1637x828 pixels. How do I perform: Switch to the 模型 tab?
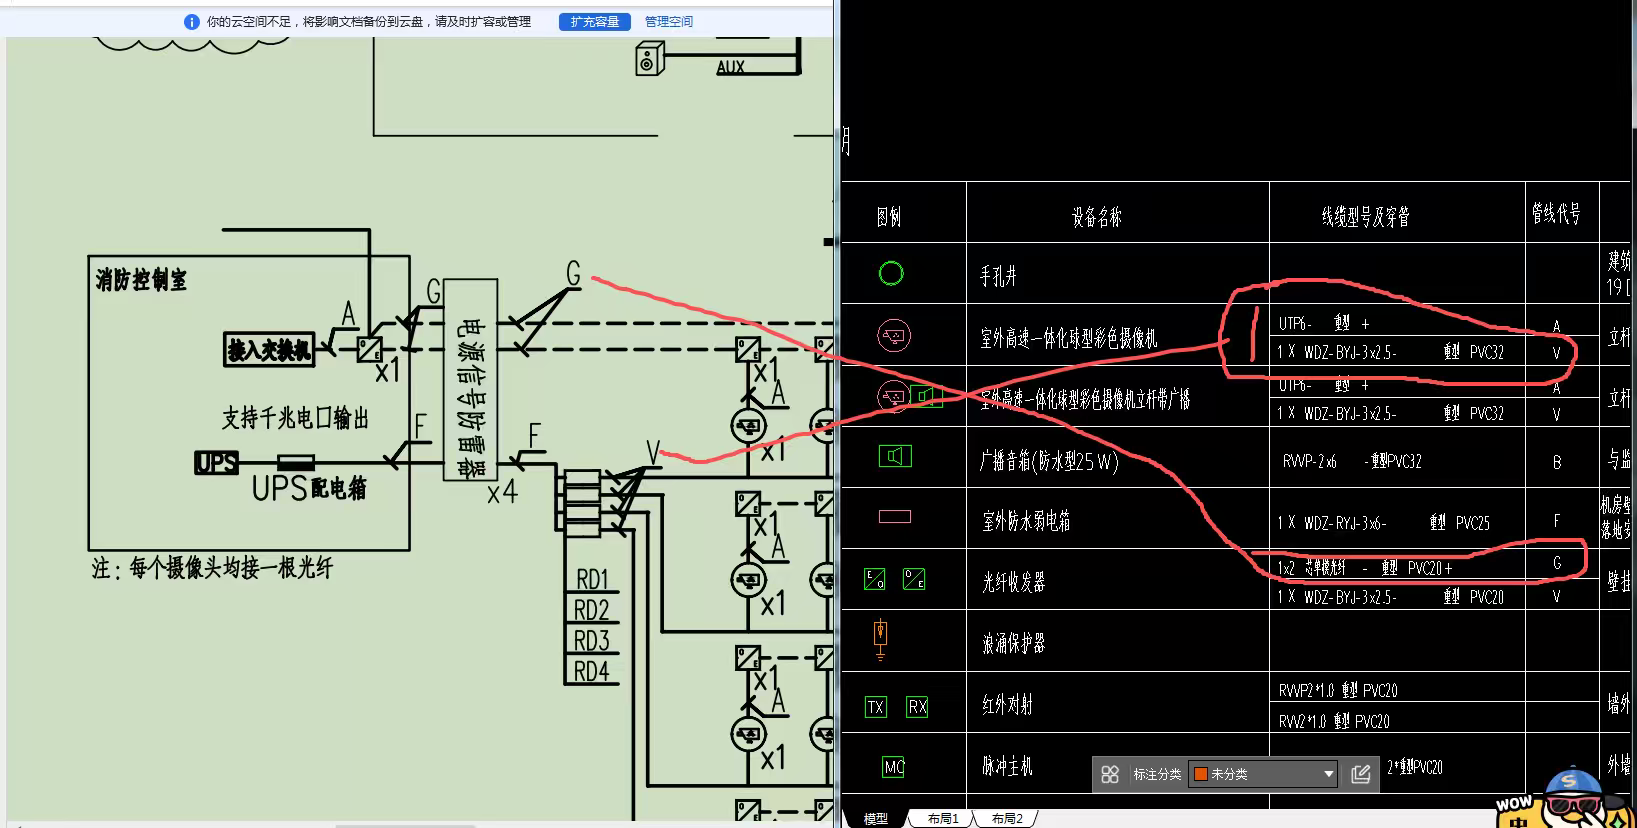pos(875,818)
